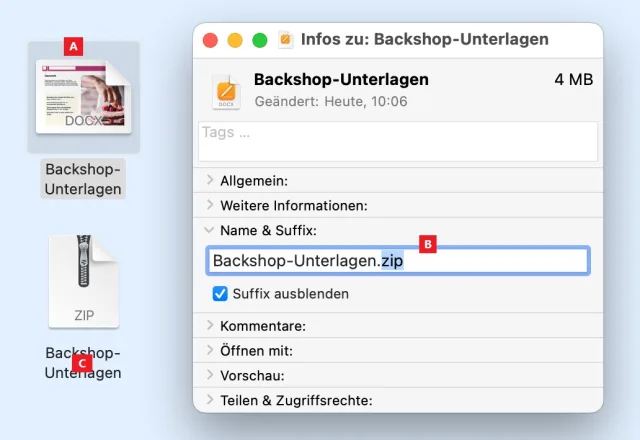Click the Infos zu: Backshop-Unterlagen window title
Image resolution: width=640 pixels, height=440 pixels.
tap(425, 40)
